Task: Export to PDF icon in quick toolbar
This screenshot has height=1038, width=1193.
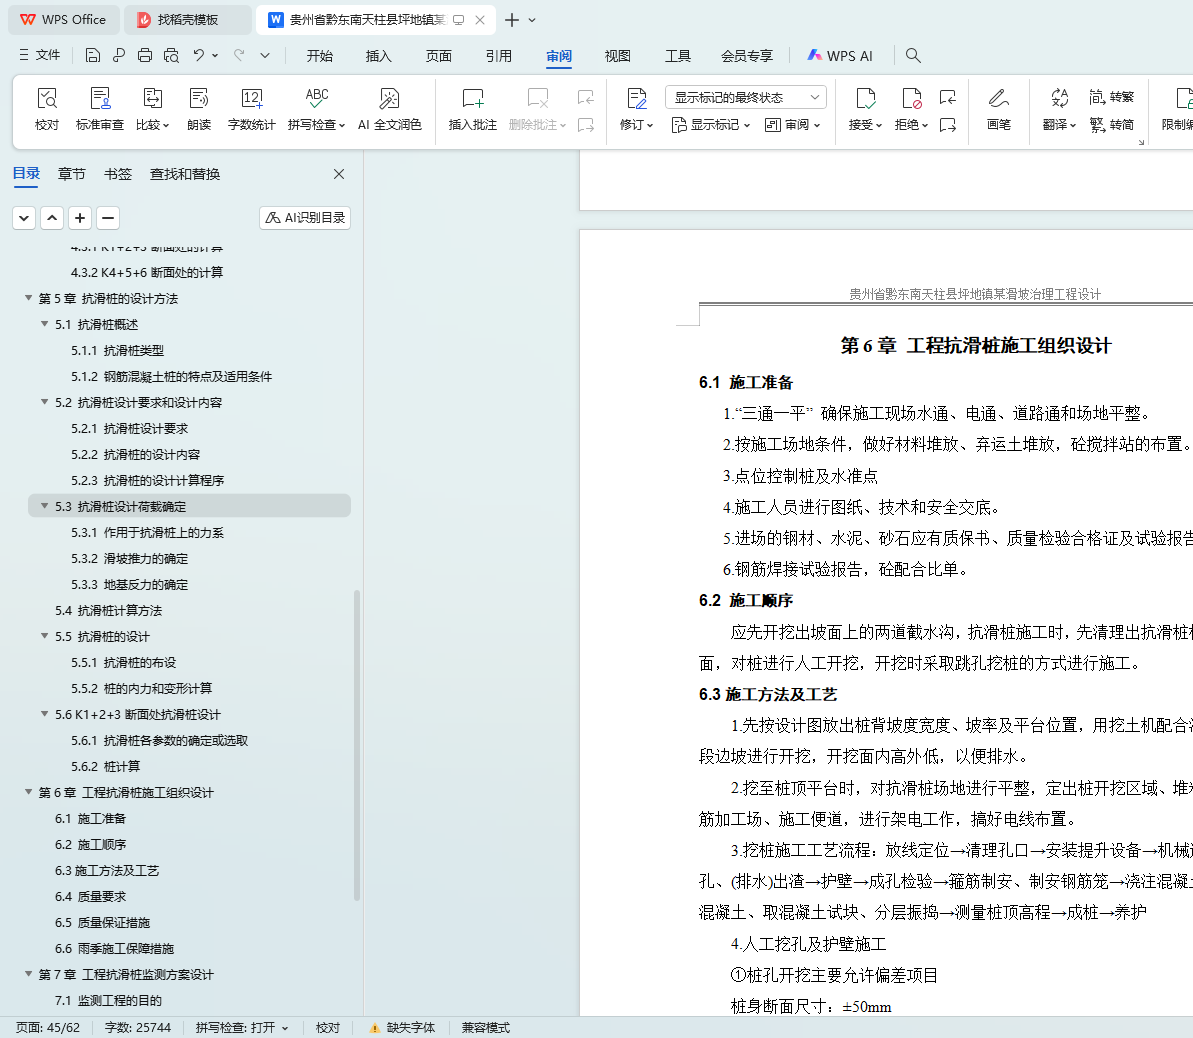Action: point(119,56)
